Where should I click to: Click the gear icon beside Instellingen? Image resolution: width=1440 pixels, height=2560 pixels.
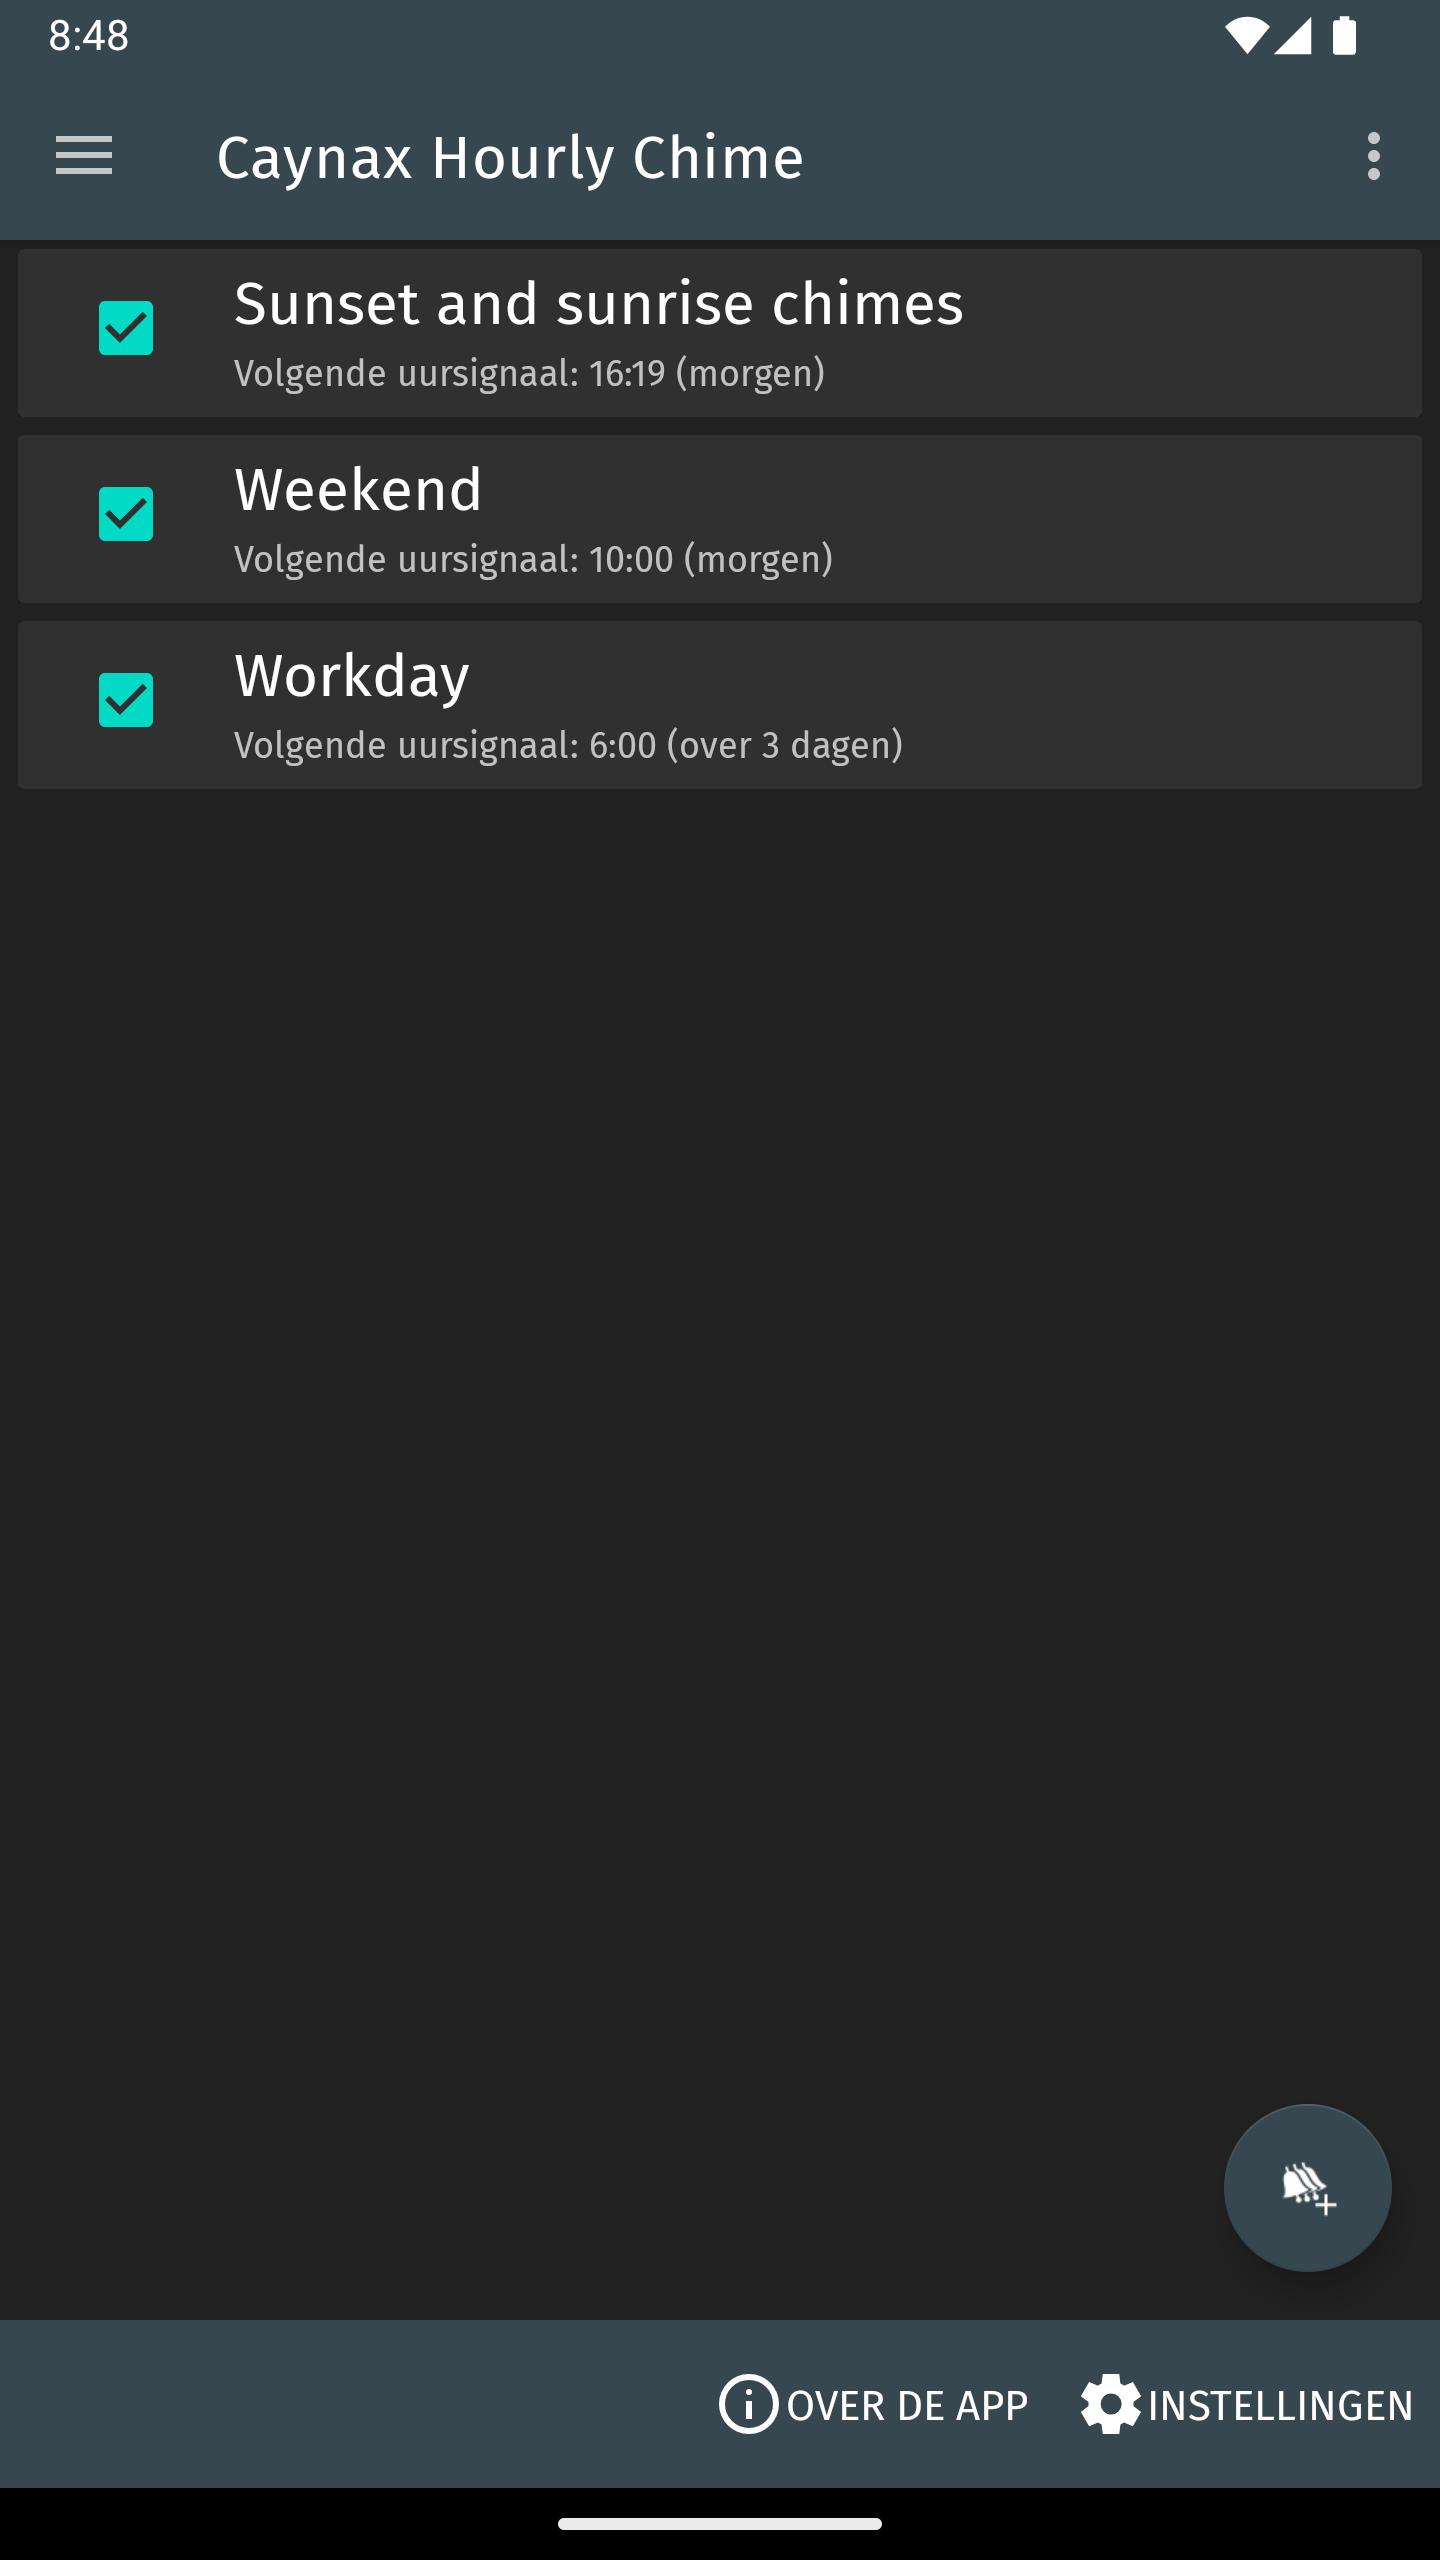(1110, 2404)
